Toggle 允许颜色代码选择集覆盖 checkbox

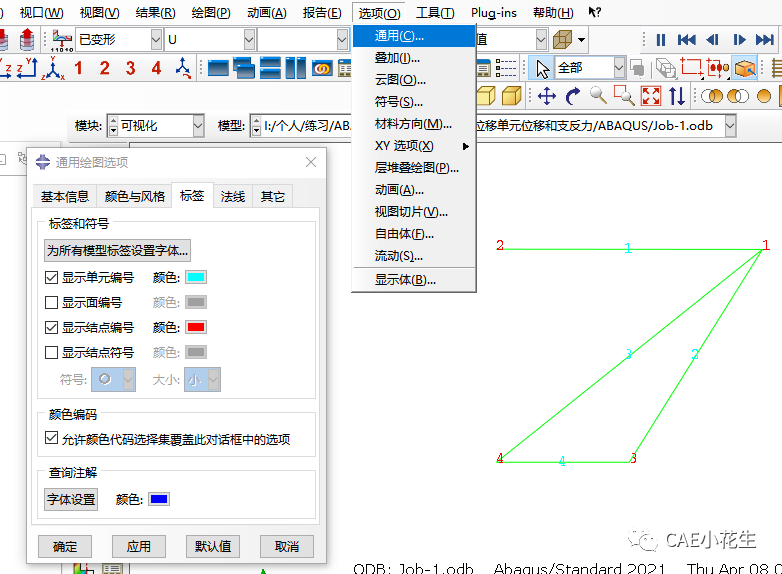click(51, 438)
